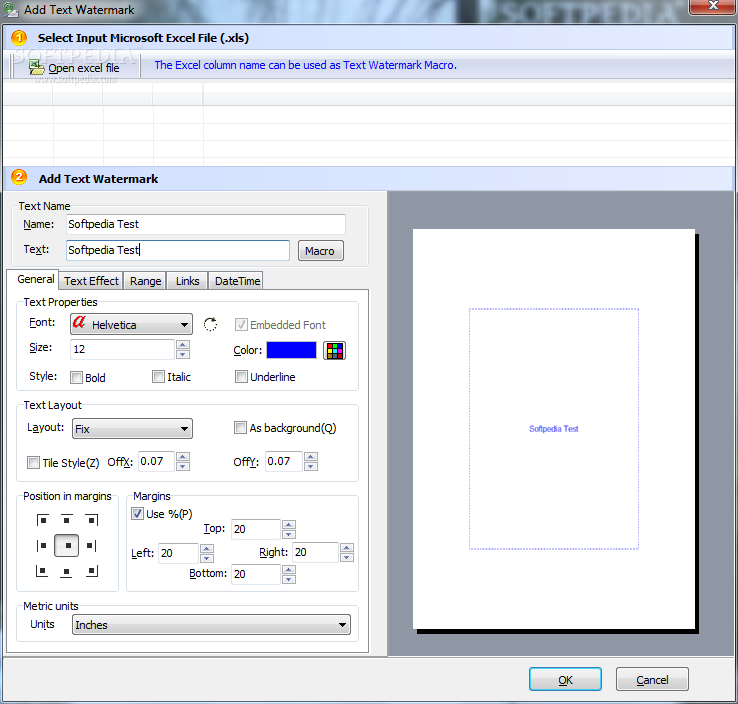This screenshot has width=738, height=704.
Task: Increase Right margin with up arrow
Action: point(347,547)
